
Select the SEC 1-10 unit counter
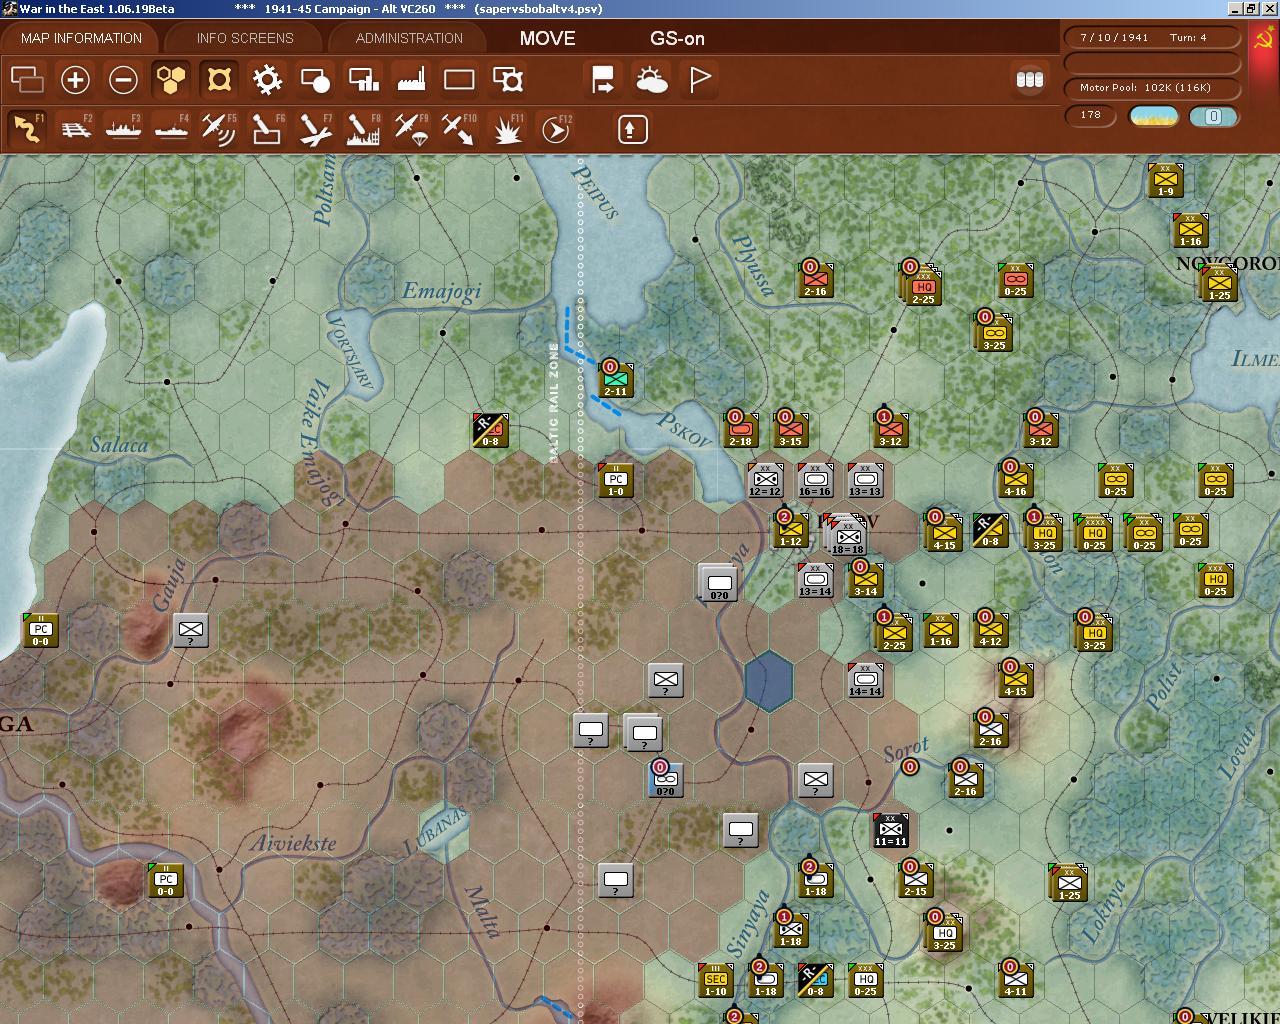(715, 981)
